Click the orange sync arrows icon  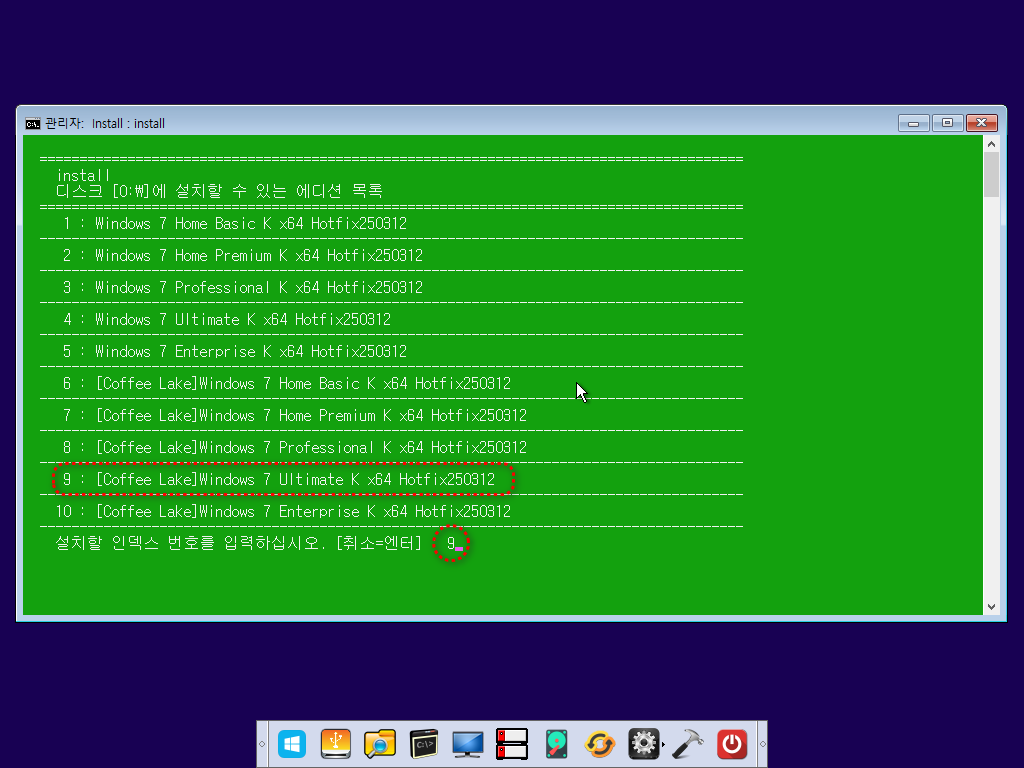coord(600,744)
